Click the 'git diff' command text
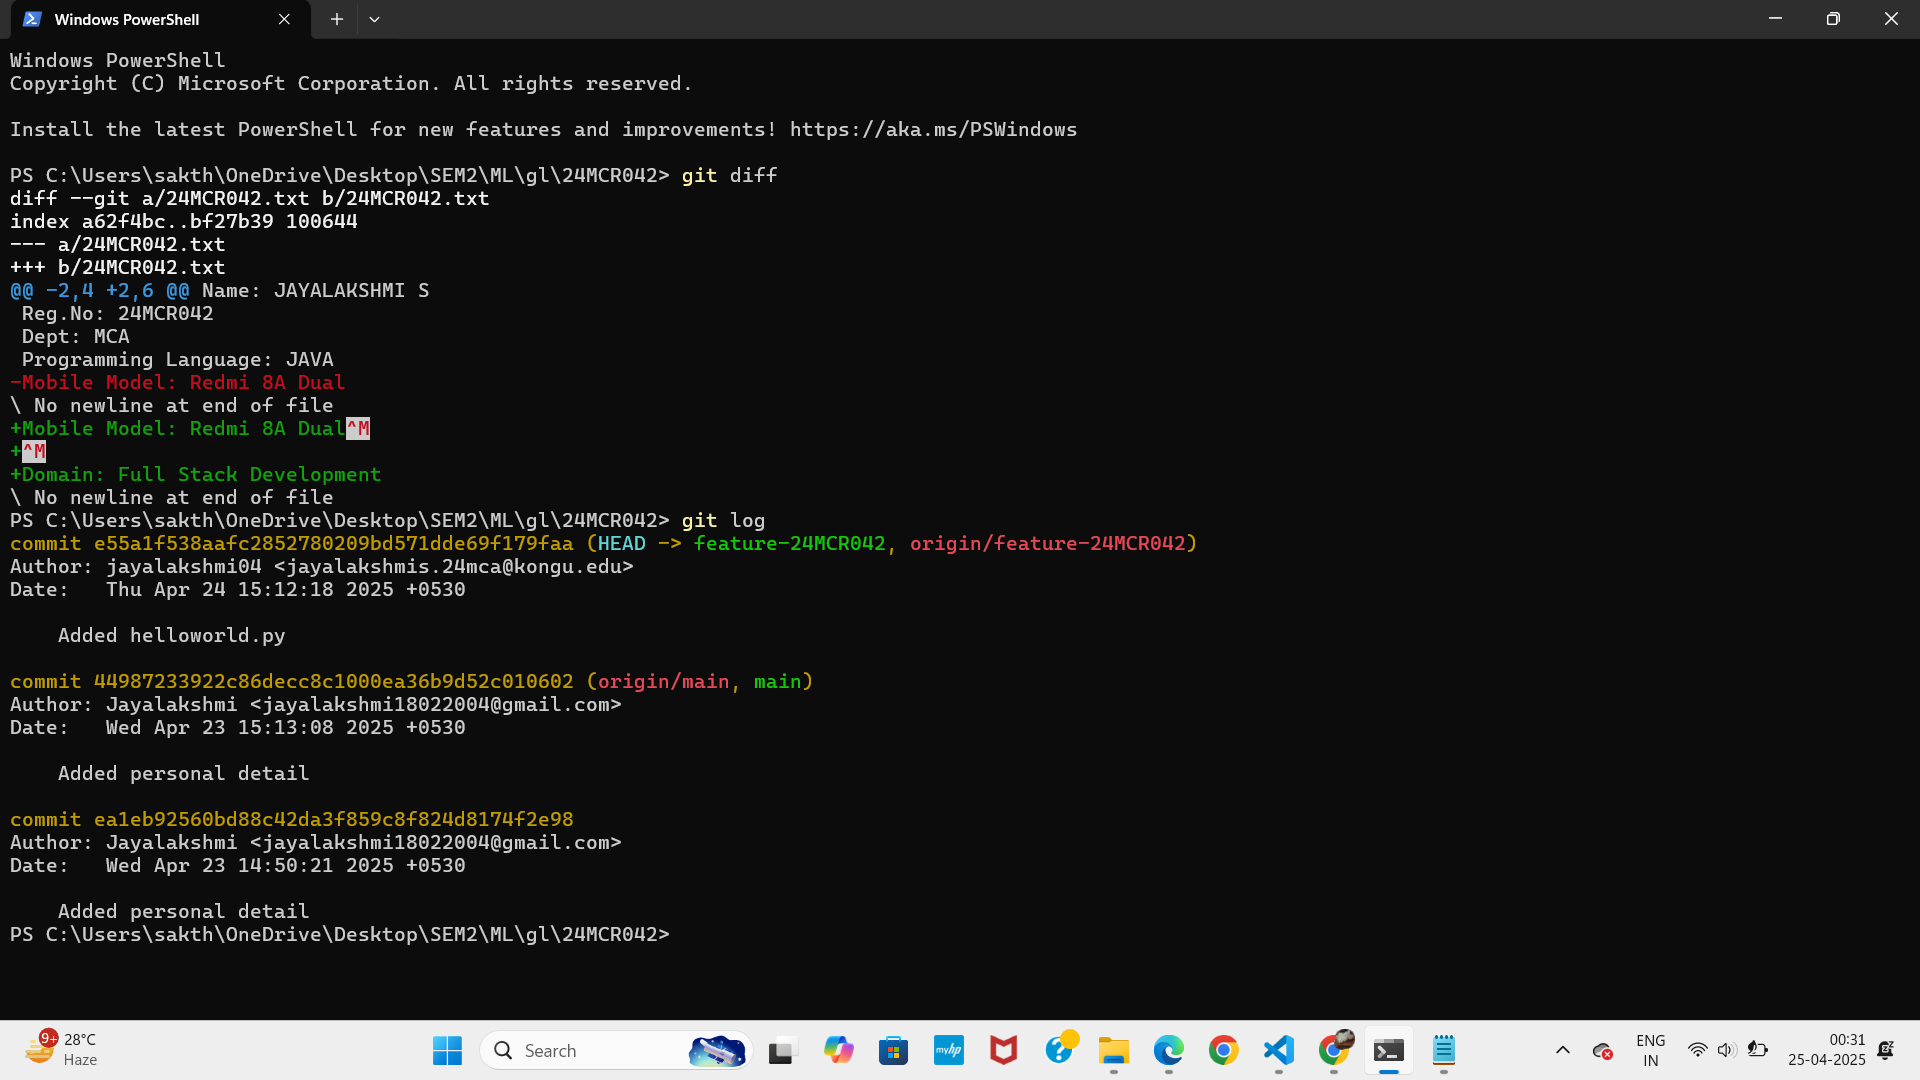Image resolution: width=1920 pixels, height=1080 pixels. pyautogui.click(x=730, y=175)
